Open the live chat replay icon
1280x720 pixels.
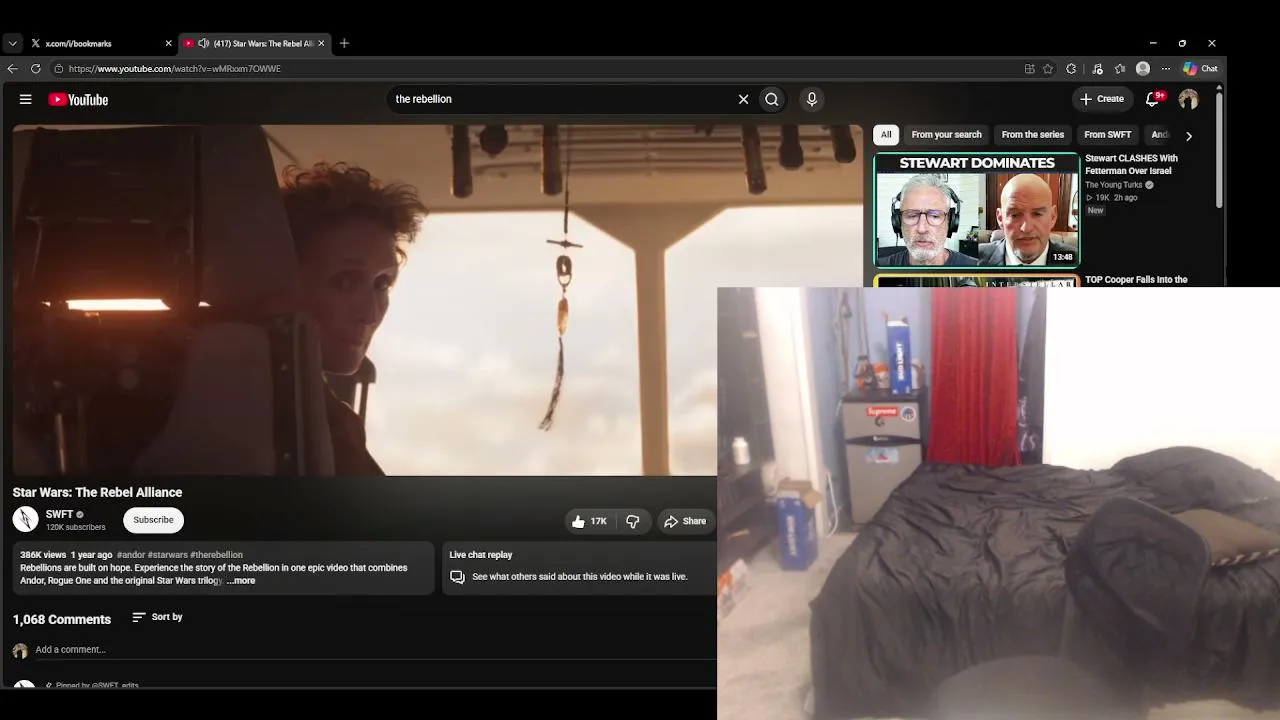point(457,577)
